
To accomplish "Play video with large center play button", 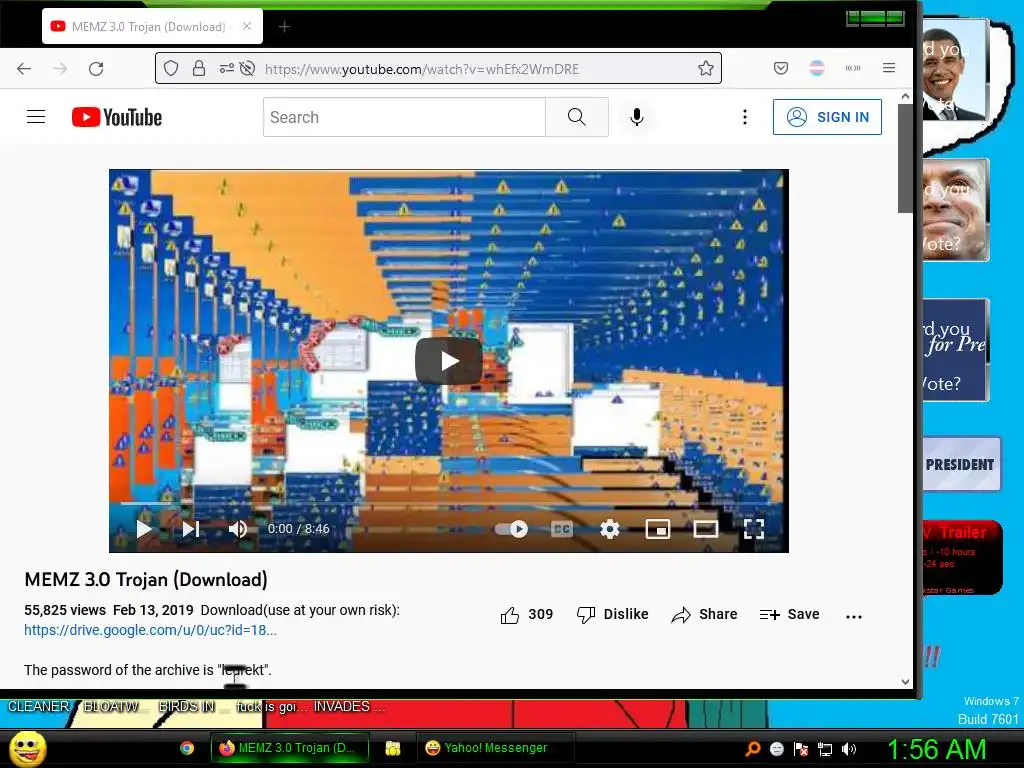I will [x=449, y=361].
